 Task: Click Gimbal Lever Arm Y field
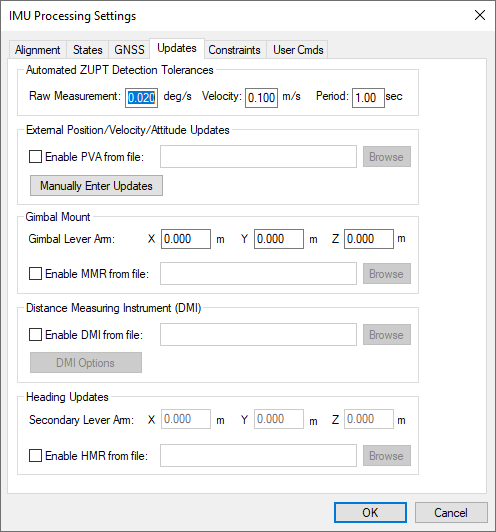(x=279, y=239)
